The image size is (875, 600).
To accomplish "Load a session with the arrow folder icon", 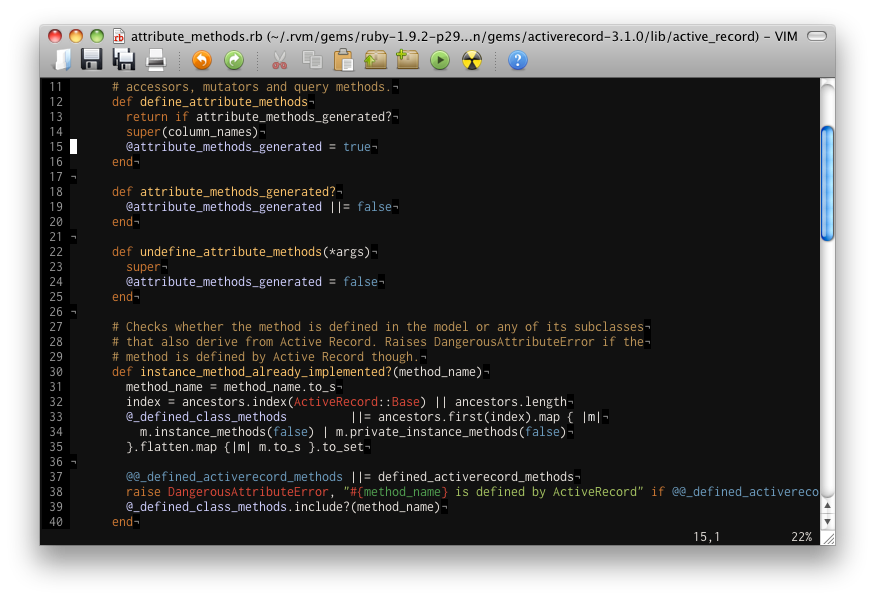I will tap(376, 60).
